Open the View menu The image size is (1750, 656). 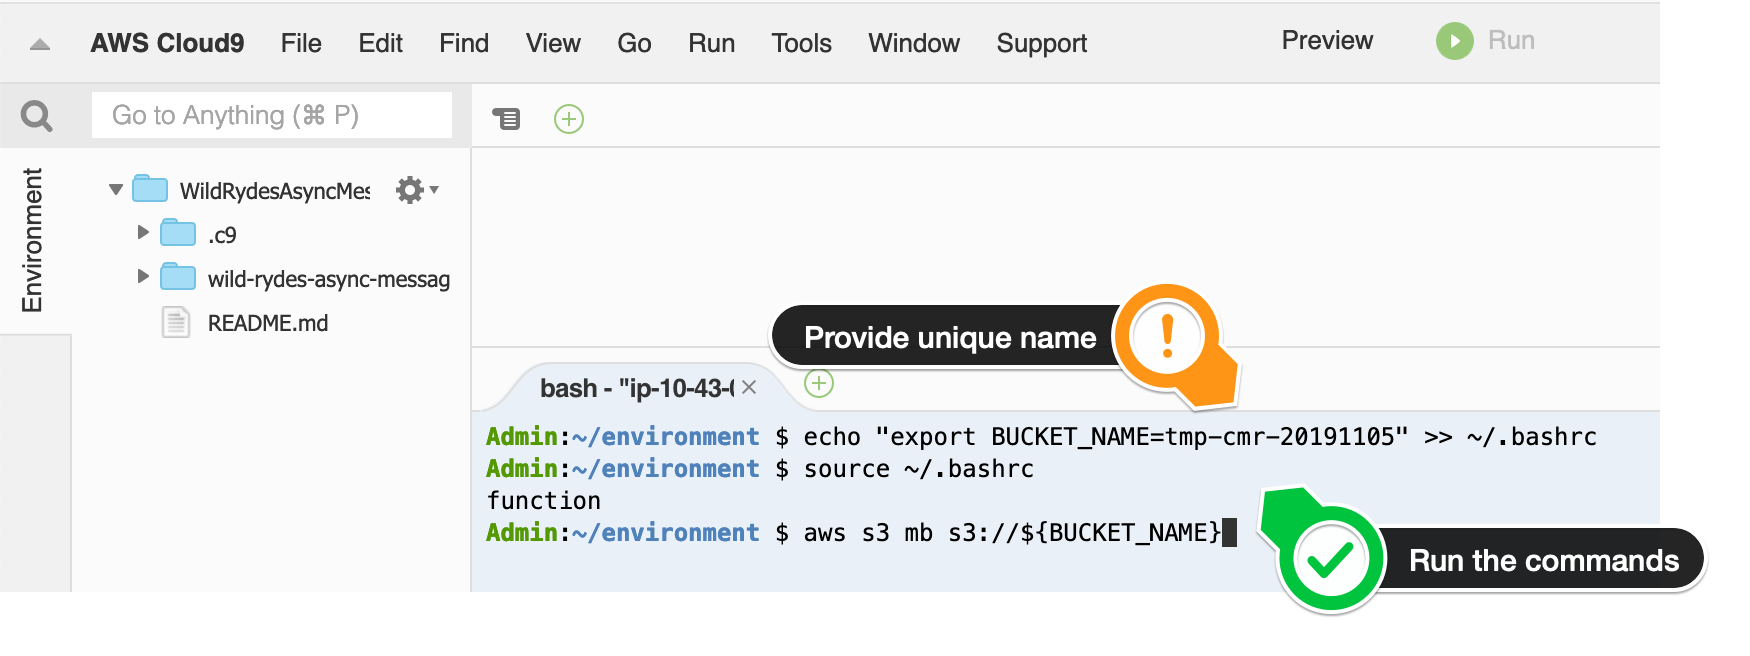[x=553, y=43]
